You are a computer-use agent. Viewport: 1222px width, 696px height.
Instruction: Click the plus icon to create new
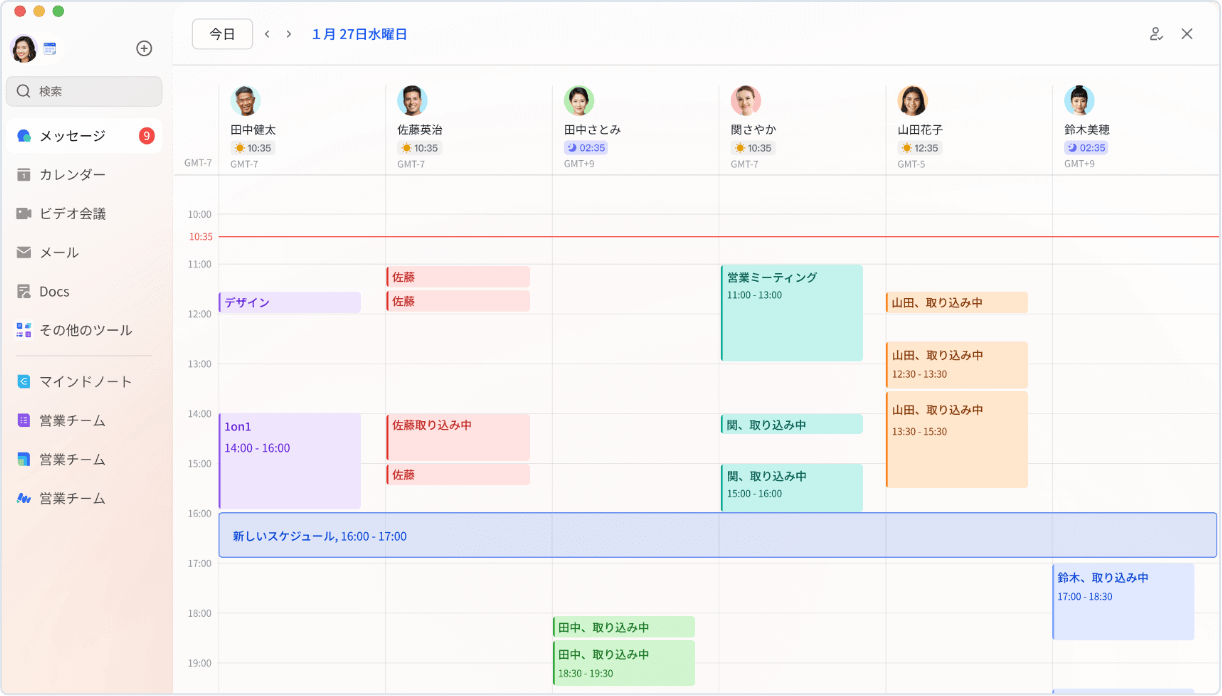click(x=144, y=48)
